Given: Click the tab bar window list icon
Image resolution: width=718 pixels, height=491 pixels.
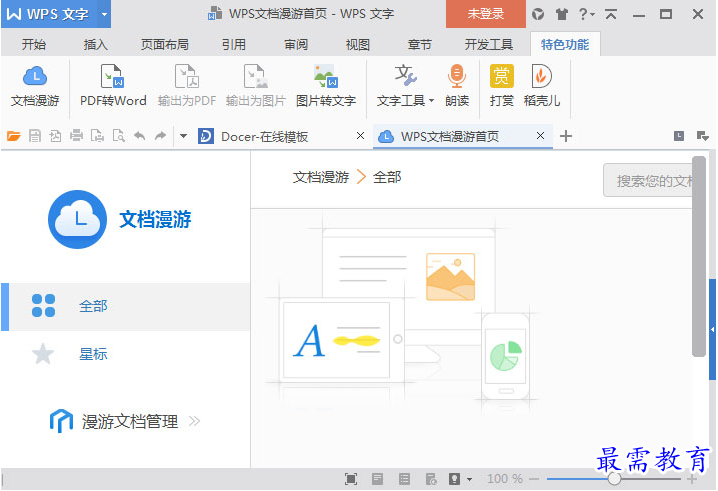Looking at the screenshot, I should [x=679, y=136].
